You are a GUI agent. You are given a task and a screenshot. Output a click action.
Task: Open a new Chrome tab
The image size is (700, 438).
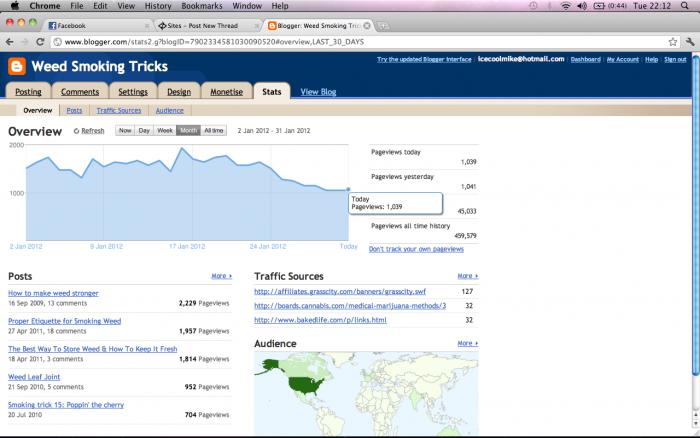[382, 26]
